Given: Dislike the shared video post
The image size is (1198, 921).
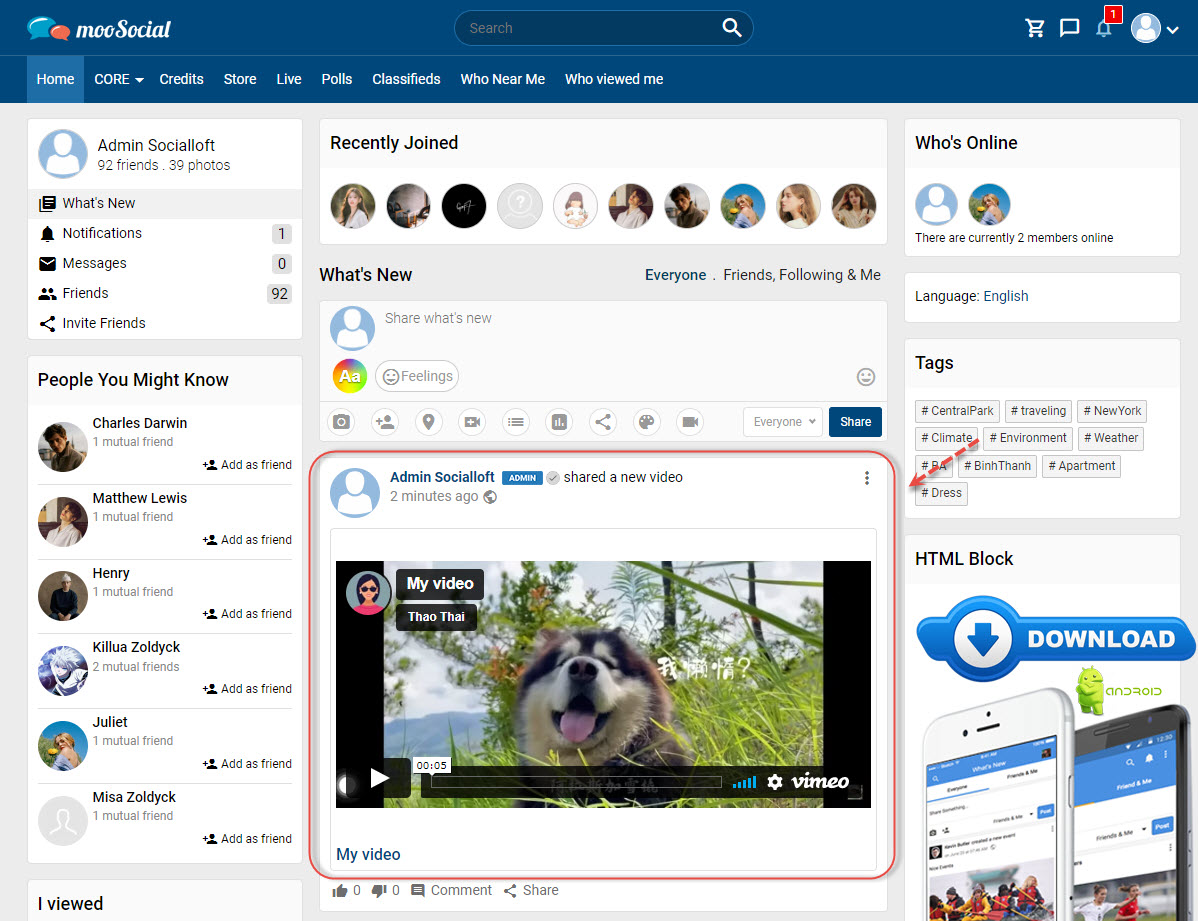Looking at the screenshot, I should [379, 890].
